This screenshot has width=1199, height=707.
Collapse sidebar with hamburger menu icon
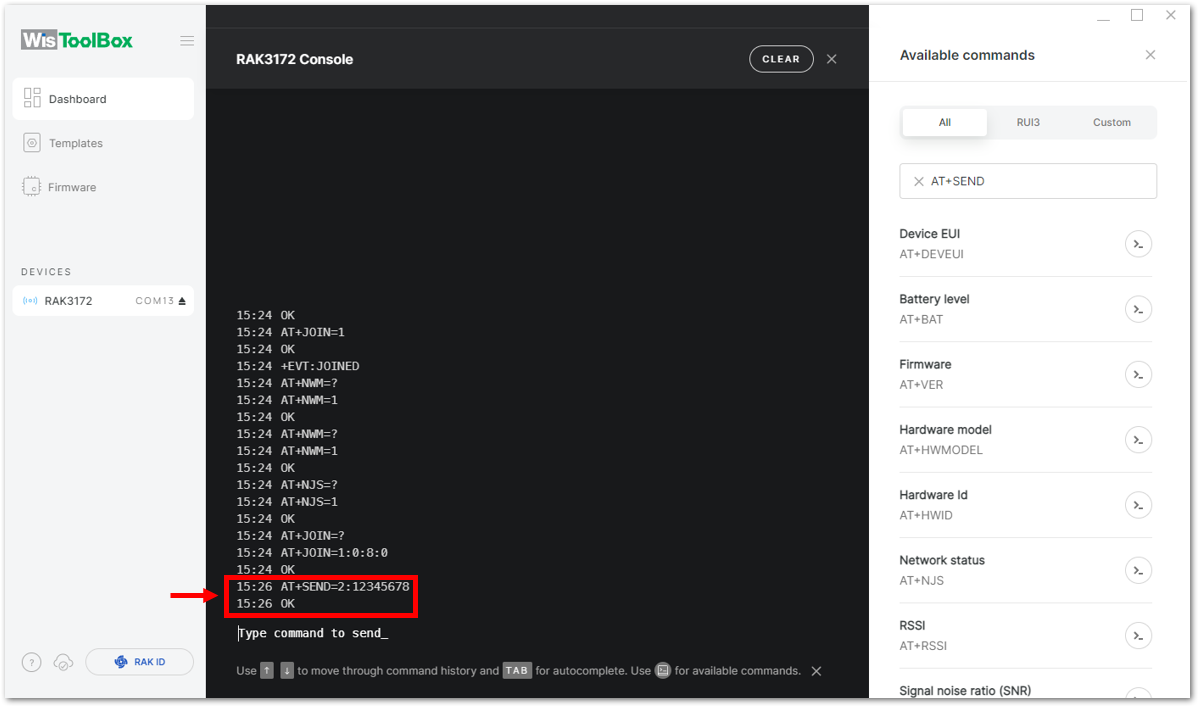(x=187, y=41)
